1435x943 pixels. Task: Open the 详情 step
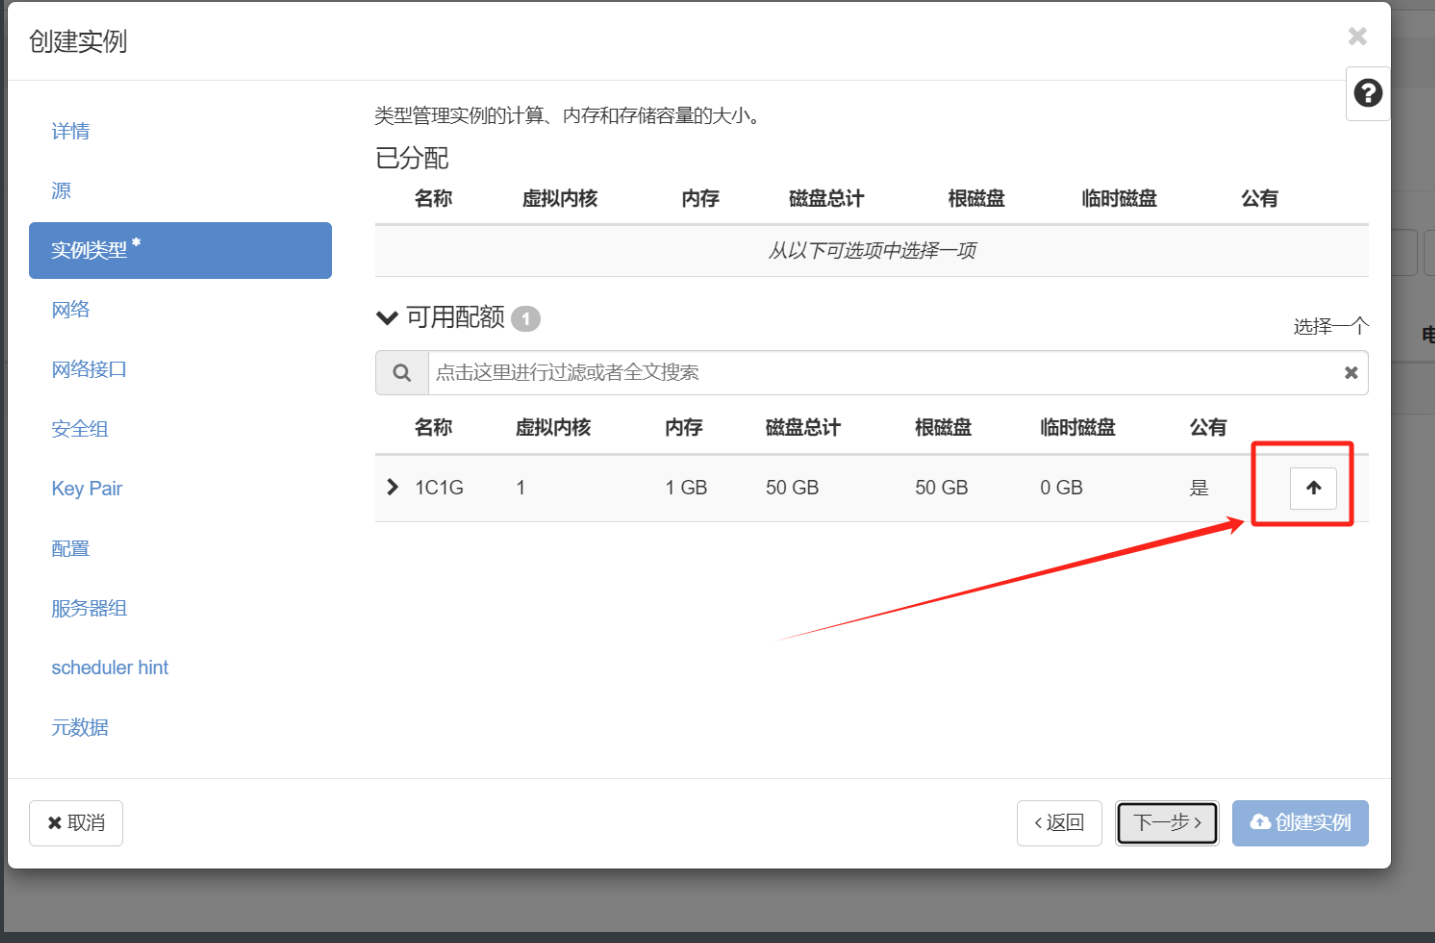tap(71, 131)
